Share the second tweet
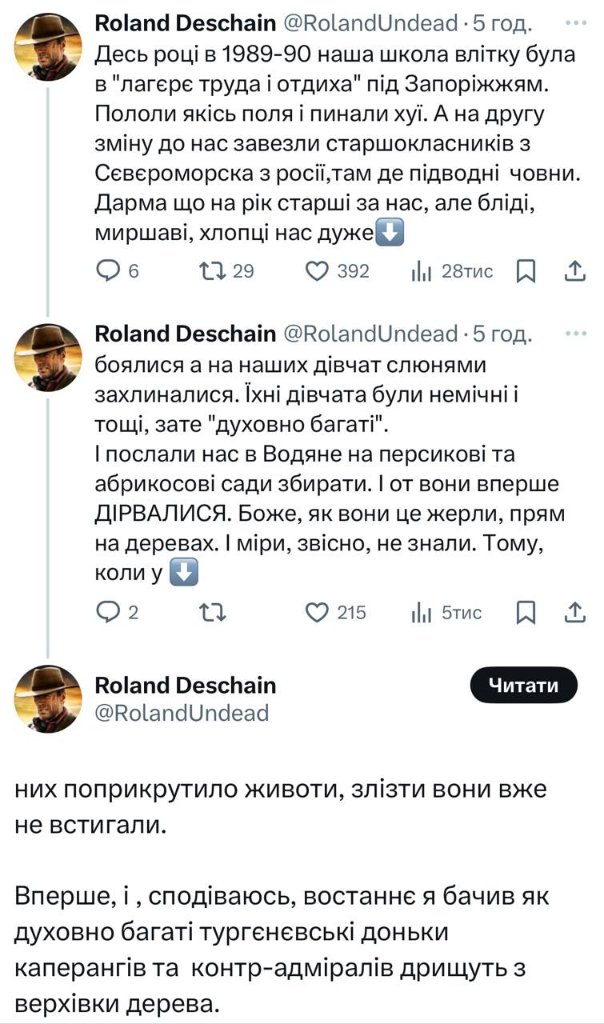Image resolution: width=604 pixels, height=1024 pixels. [x=575, y=612]
